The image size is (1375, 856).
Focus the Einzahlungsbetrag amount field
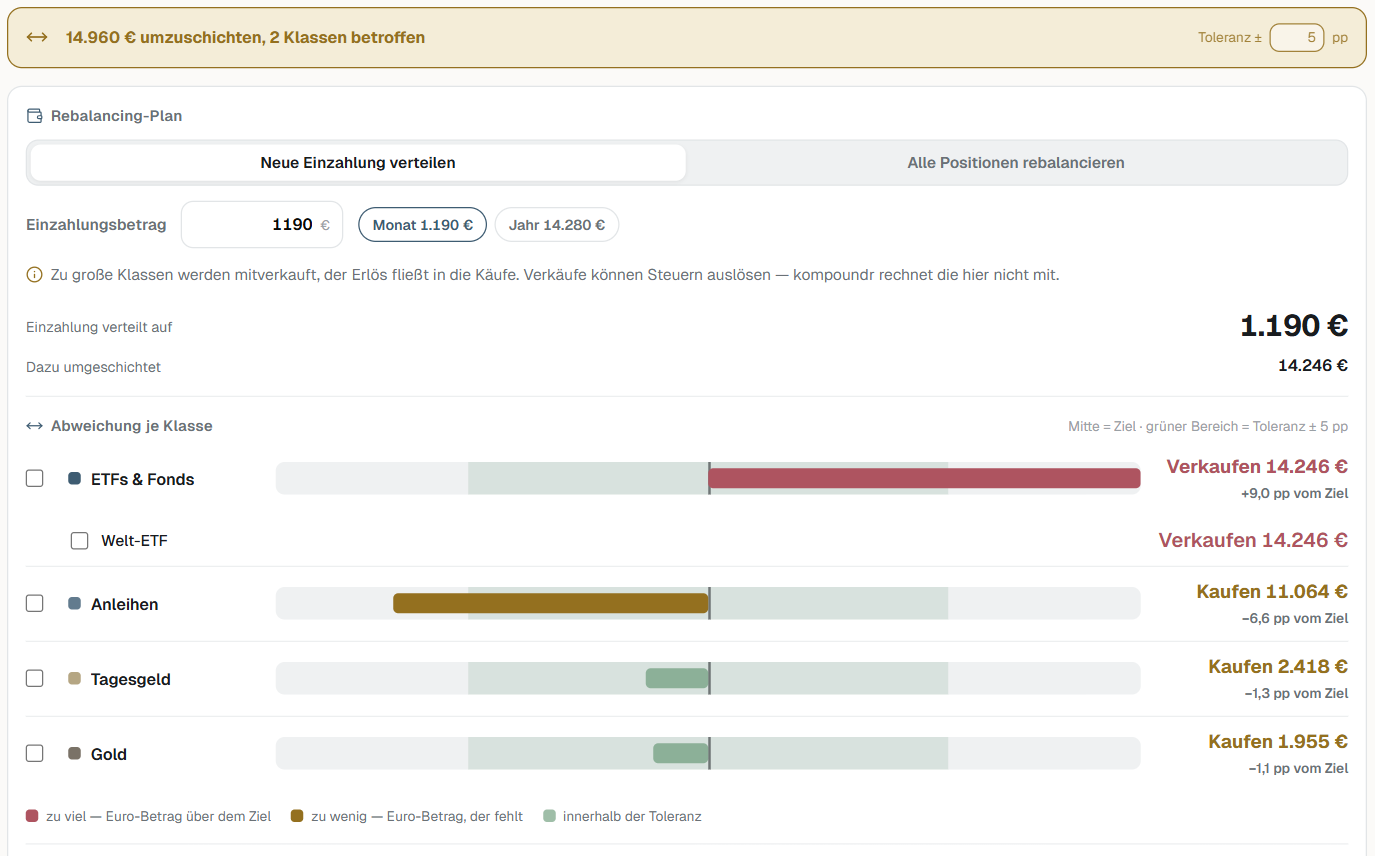point(262,225)
